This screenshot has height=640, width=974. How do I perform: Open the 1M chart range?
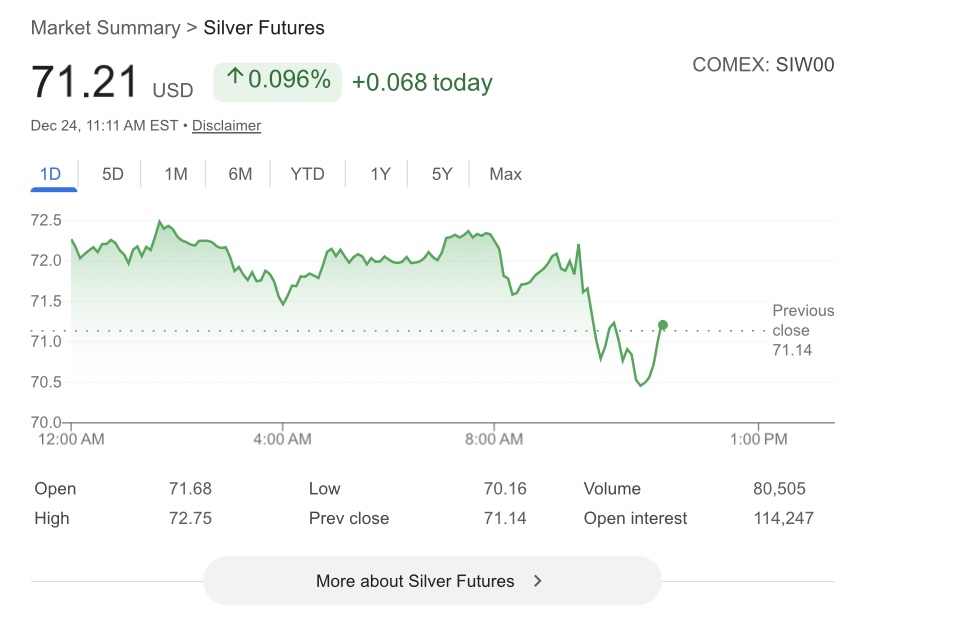tap(176, 174)
